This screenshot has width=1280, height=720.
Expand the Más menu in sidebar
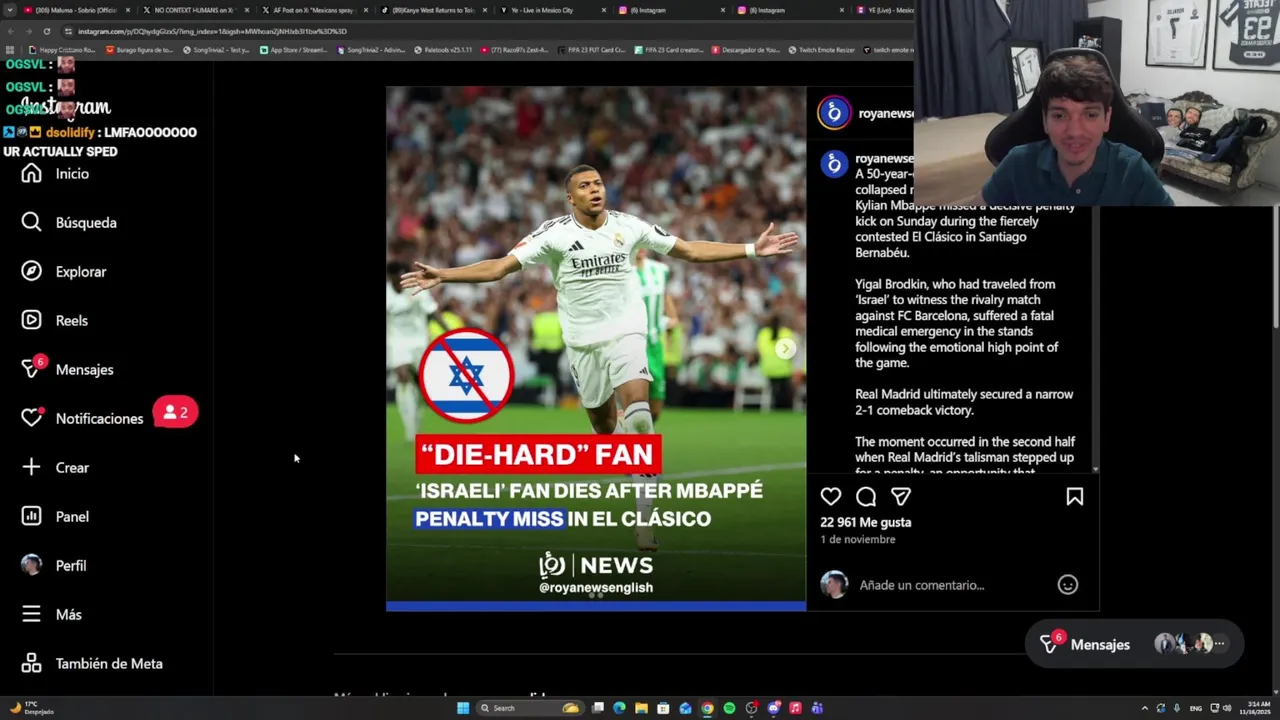pyautogui.click(x=52, y=615)
